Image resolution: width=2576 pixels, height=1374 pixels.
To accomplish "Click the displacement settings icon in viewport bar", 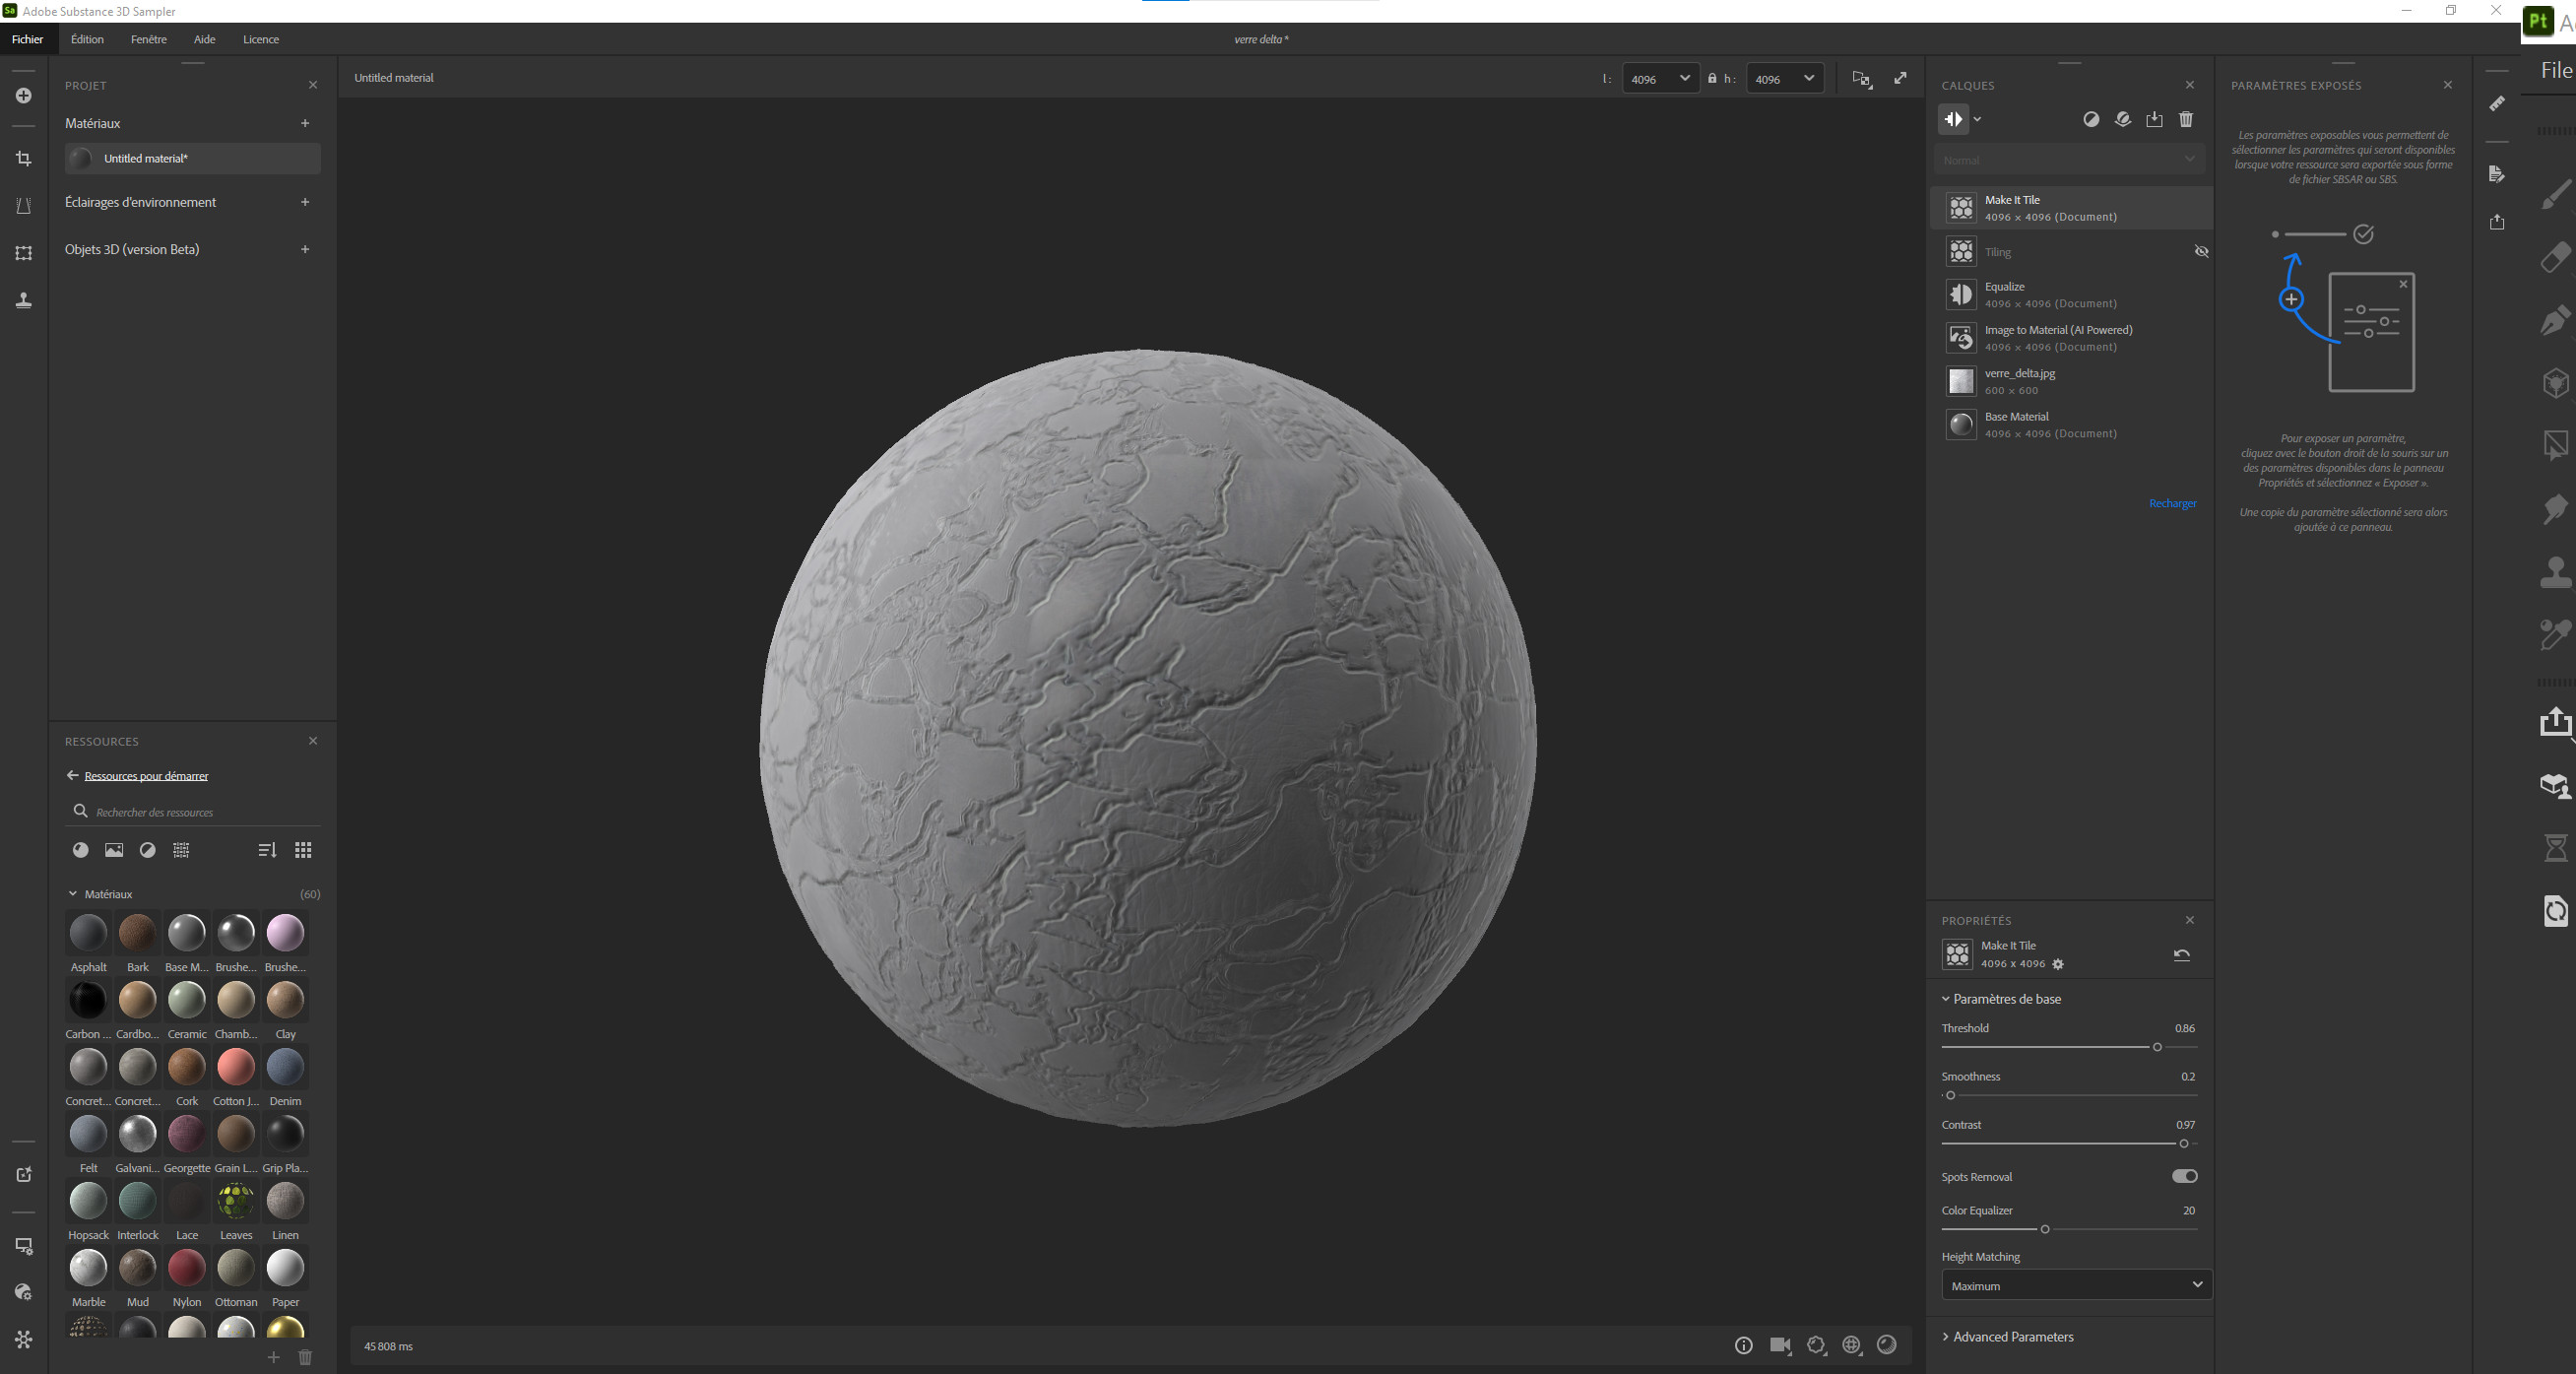I will tap(1817, 1345).
